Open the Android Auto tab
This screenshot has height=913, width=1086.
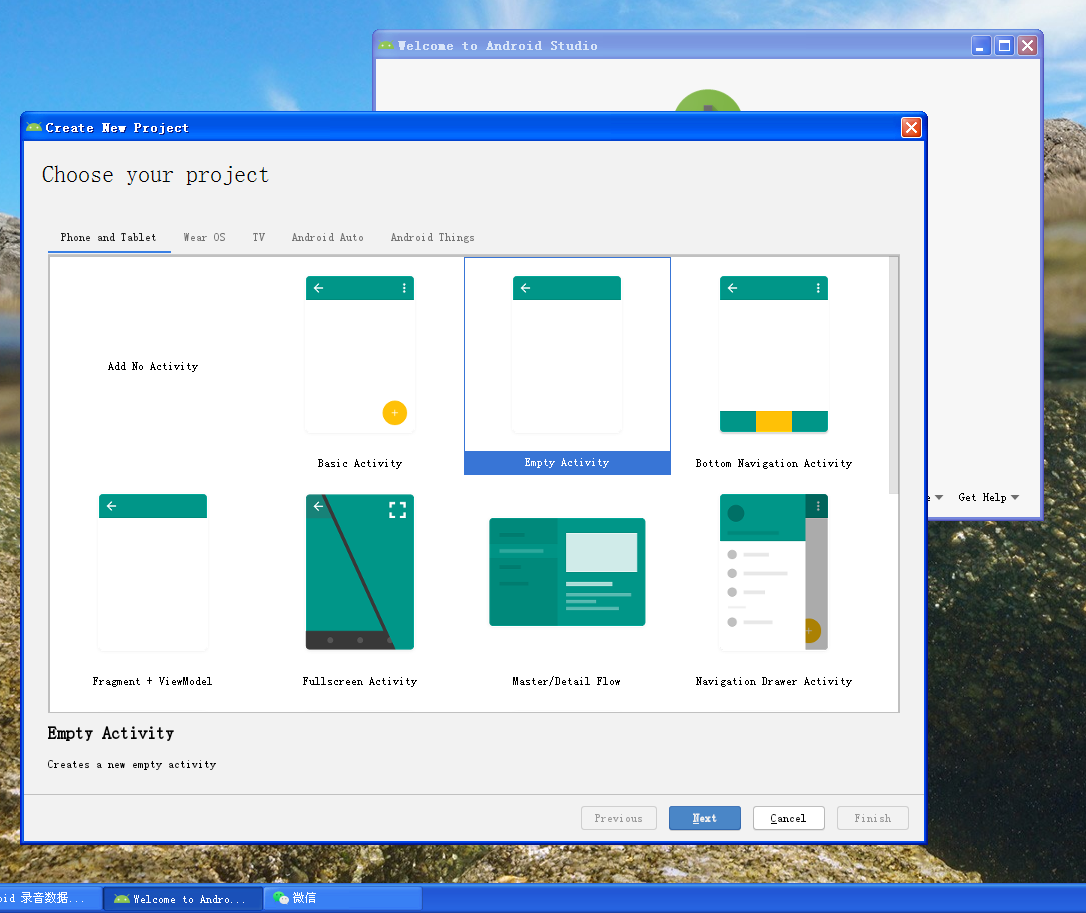[x=328, y=238]
